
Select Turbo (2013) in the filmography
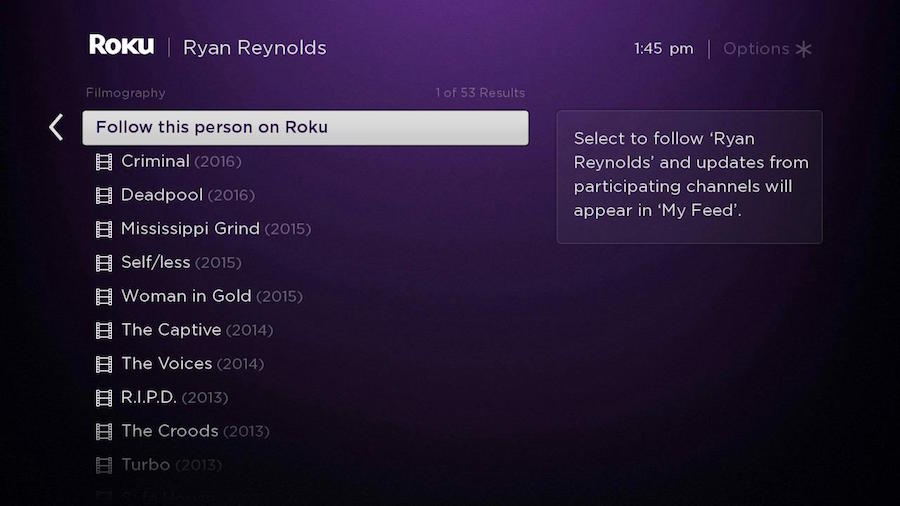172,465
